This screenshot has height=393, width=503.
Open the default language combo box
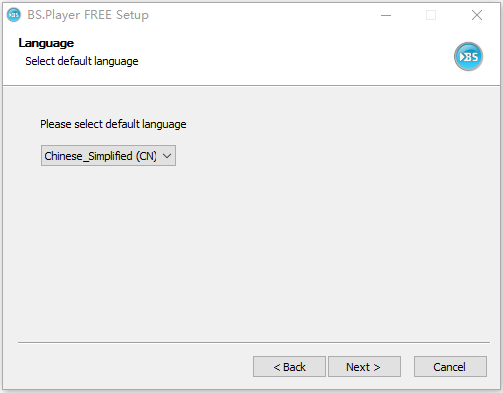[108, 155]
